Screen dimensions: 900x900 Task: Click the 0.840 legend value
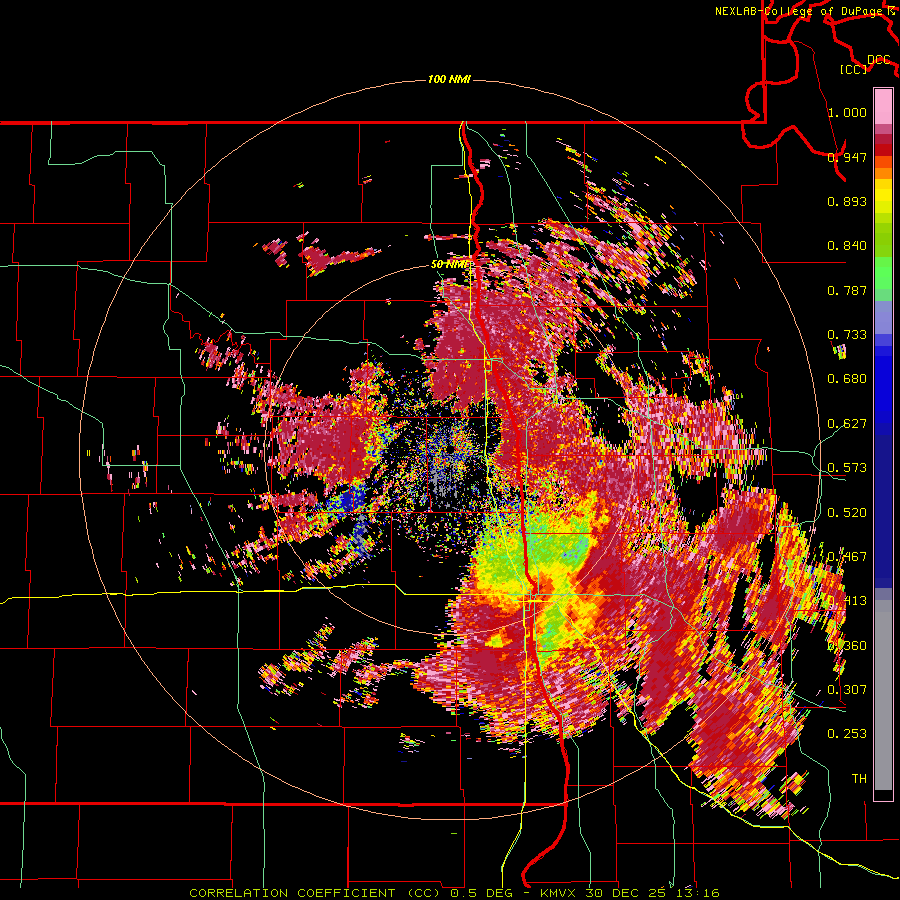847,245
